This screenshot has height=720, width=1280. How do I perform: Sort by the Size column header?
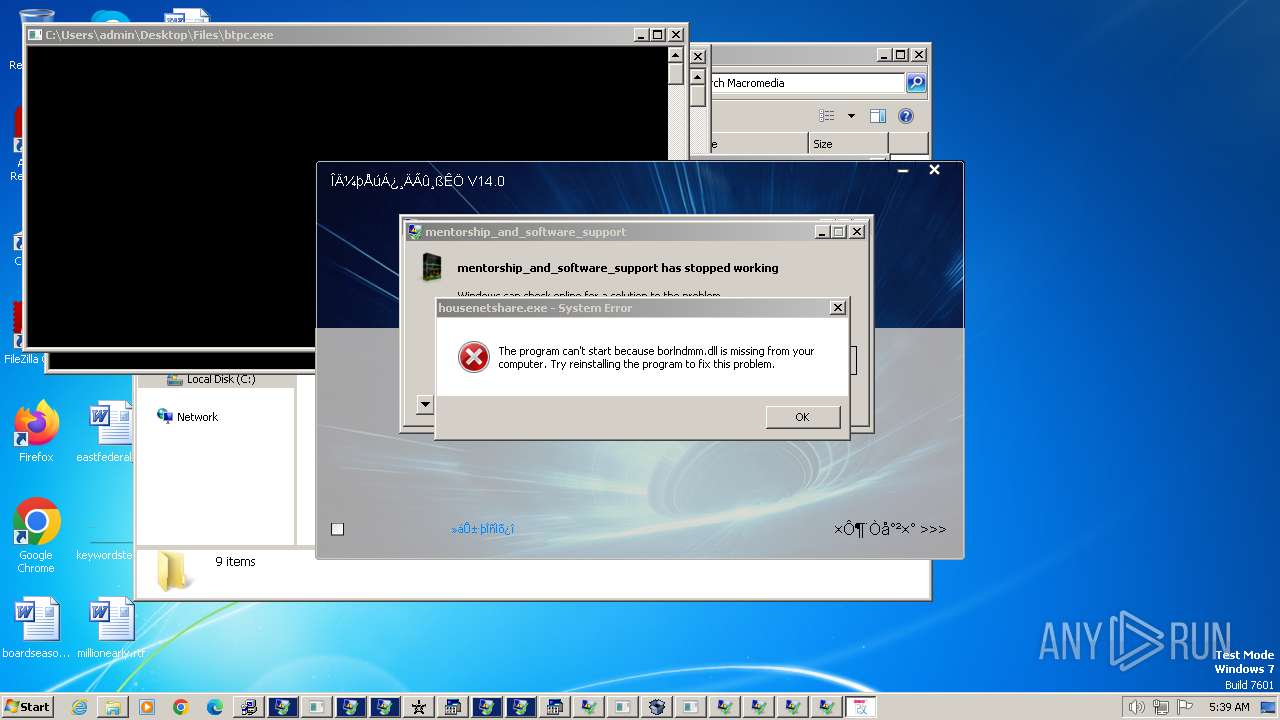coord(848,144)
